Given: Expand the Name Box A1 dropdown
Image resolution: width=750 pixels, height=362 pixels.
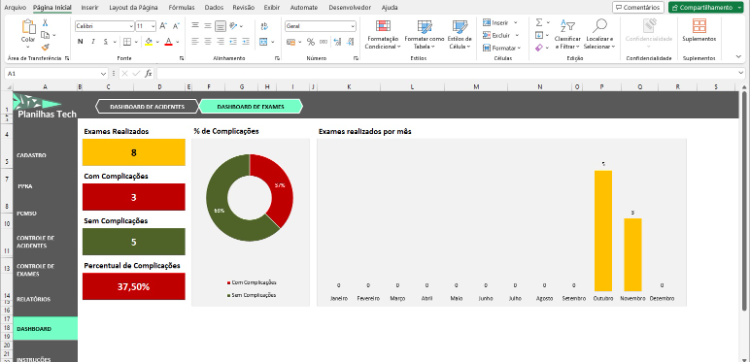Looking at the screenshot, I should coord(104,74).
